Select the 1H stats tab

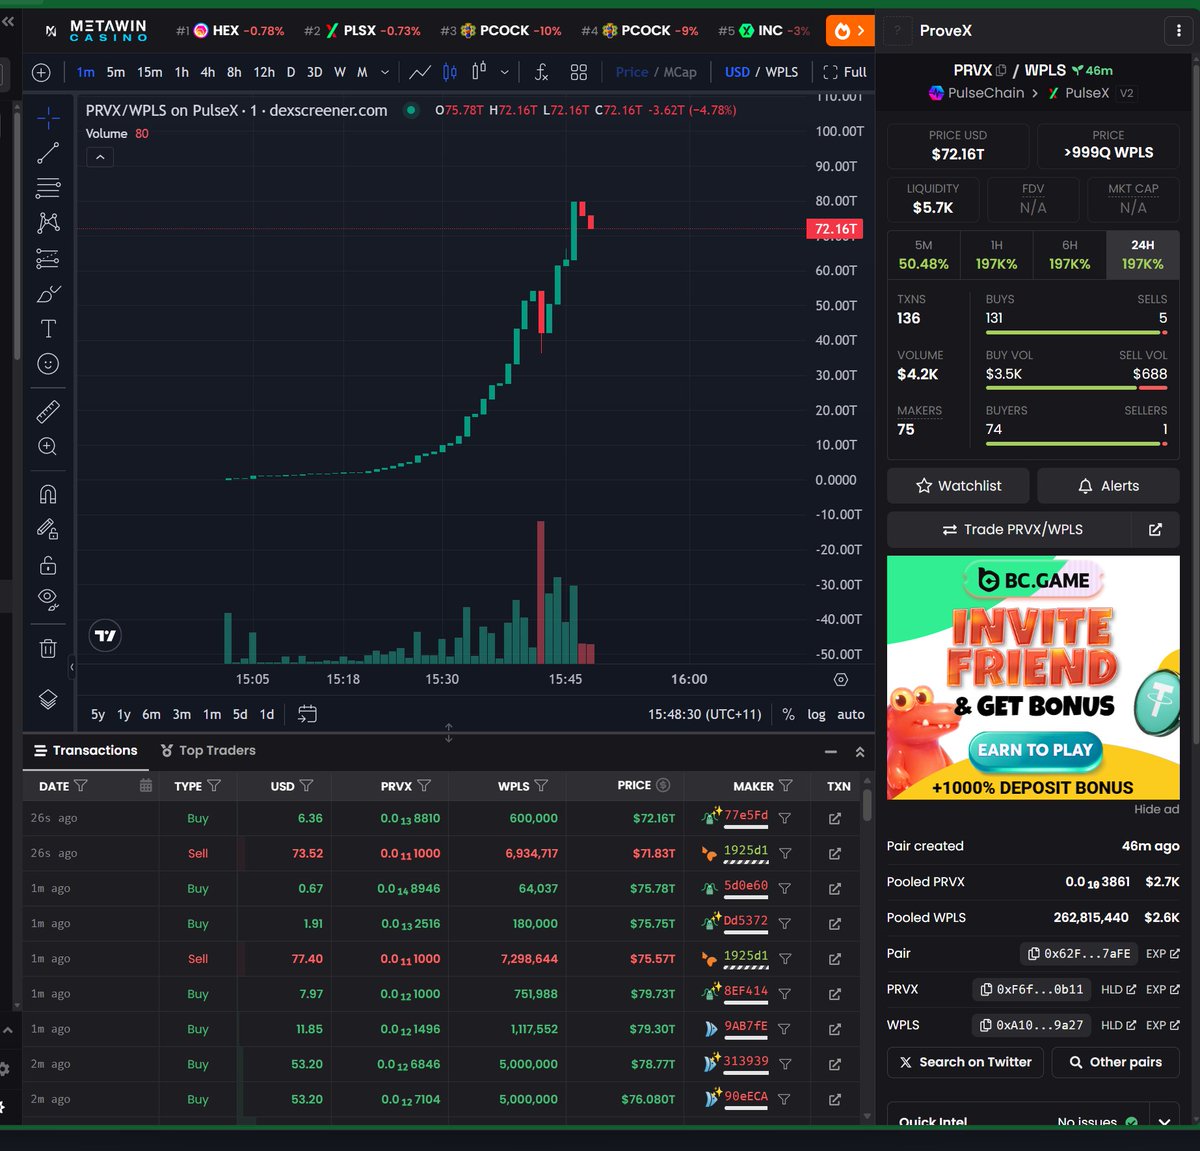[x=997, y=255]
